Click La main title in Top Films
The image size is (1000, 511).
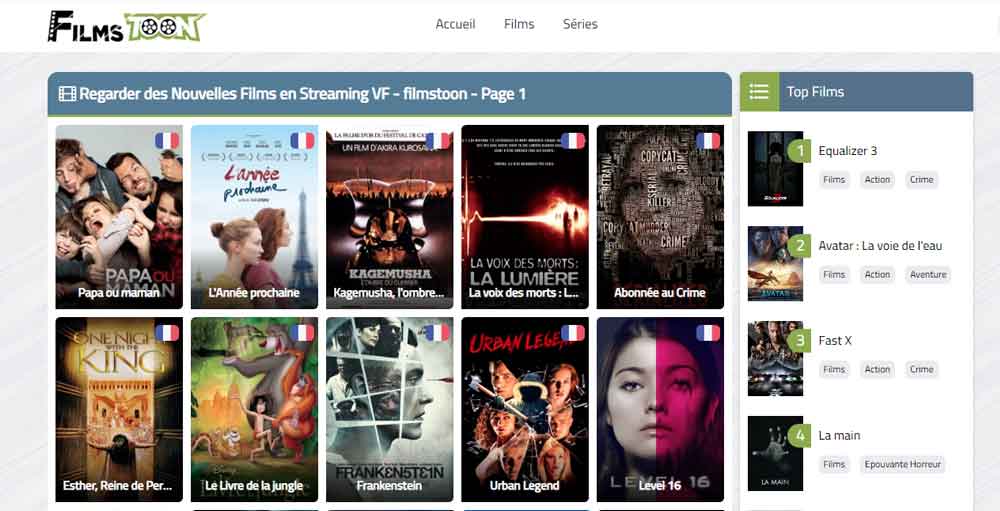pos(839,436)
